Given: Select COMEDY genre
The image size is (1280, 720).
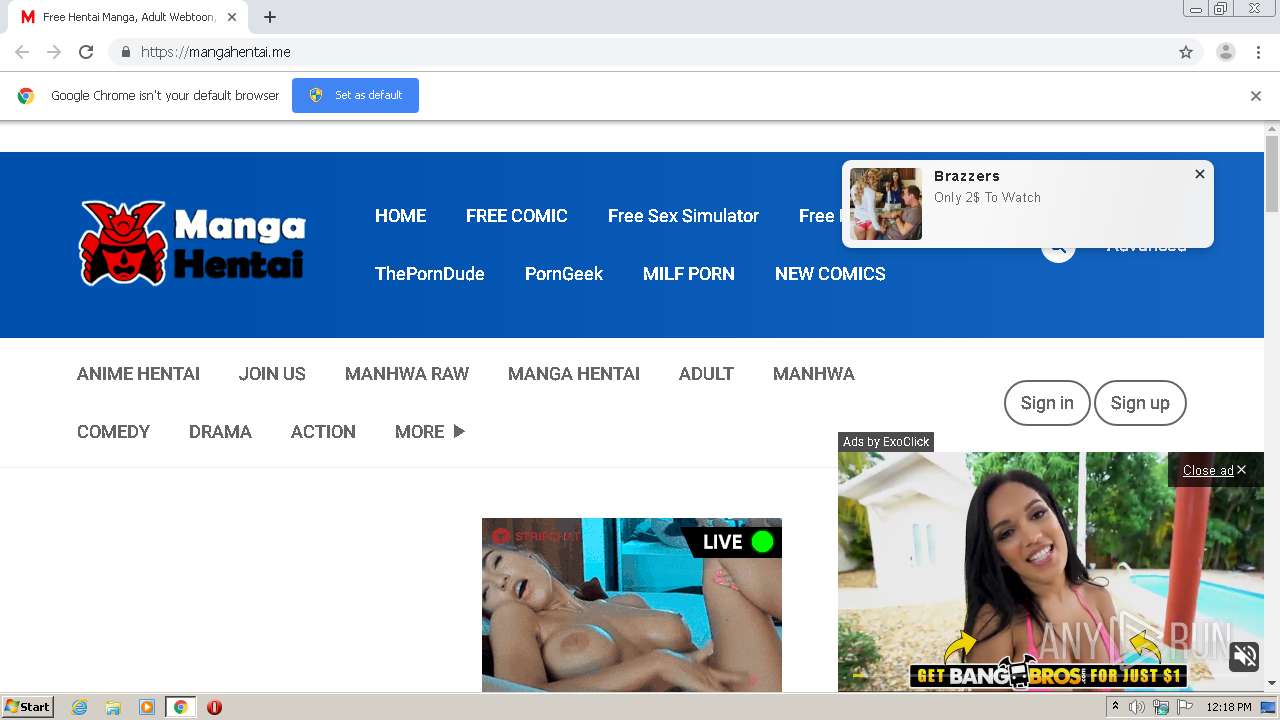Looking at the screenshot, I should 113,432.
